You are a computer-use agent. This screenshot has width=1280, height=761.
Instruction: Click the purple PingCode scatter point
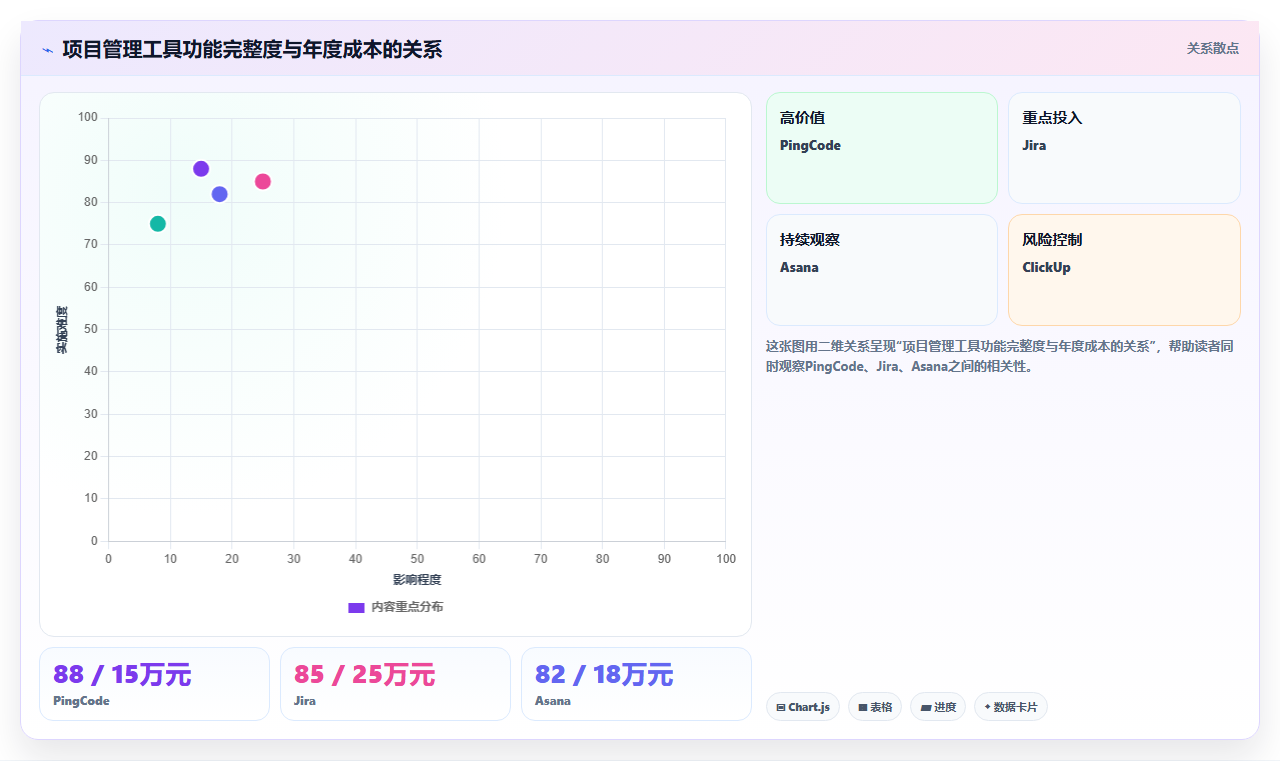click(201, 169)
